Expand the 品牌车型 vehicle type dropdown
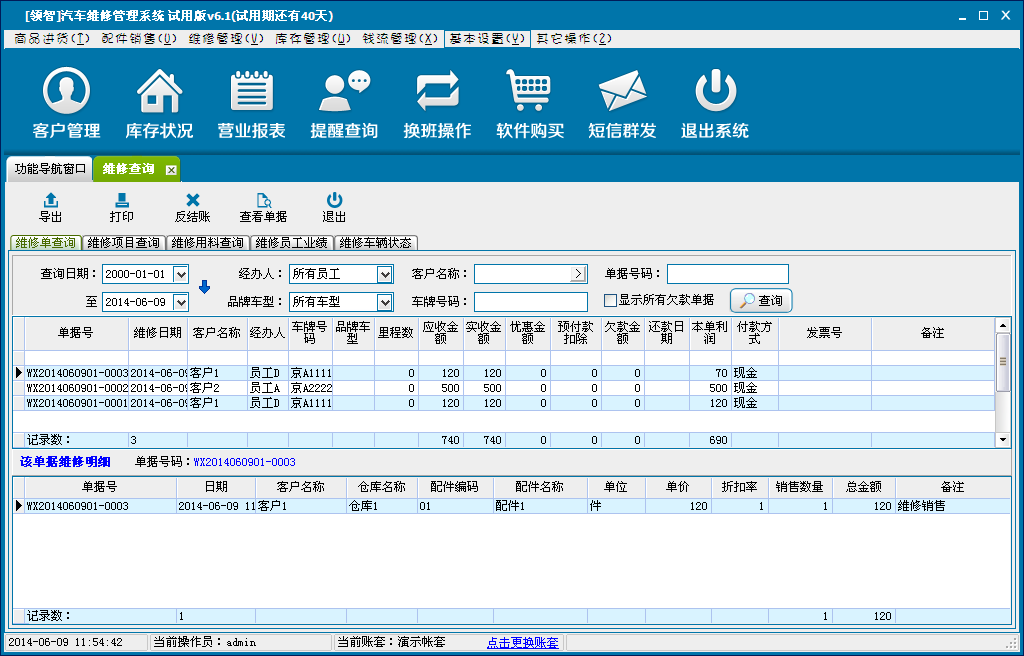The width and height of the screenshot is (1024, 656). (385, 302)
